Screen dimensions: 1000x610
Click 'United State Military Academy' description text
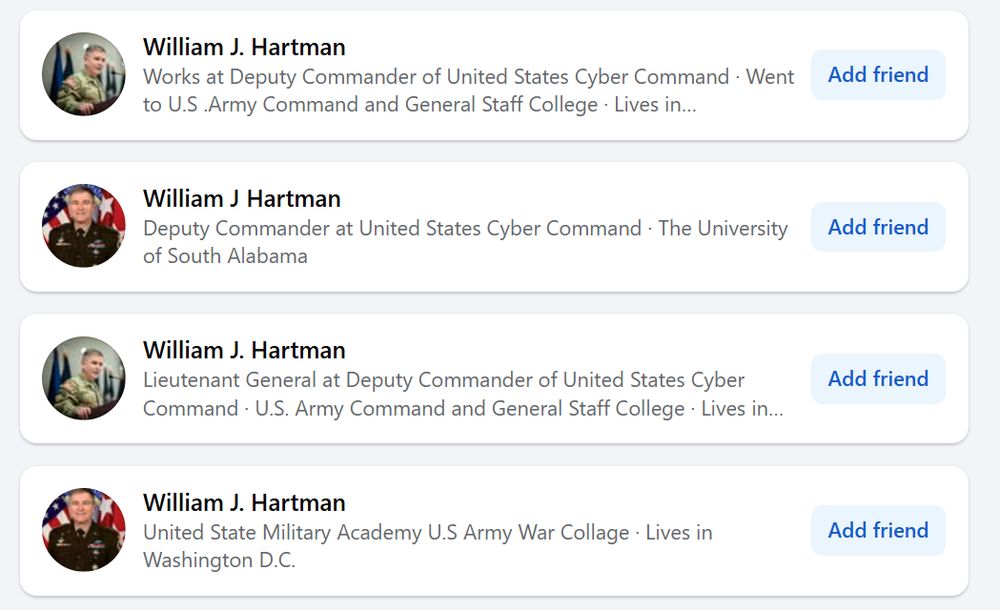[282, 533]
